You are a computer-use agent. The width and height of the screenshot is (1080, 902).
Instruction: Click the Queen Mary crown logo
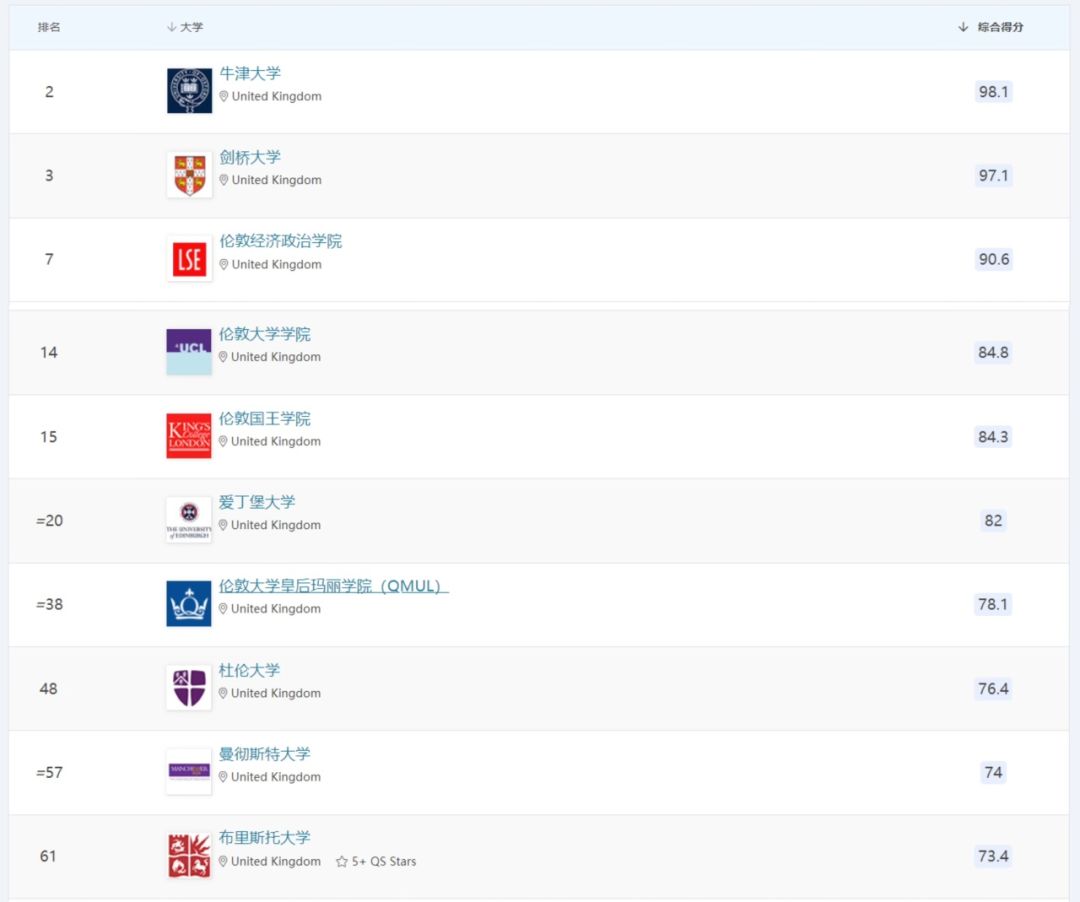tap(189, 604)
